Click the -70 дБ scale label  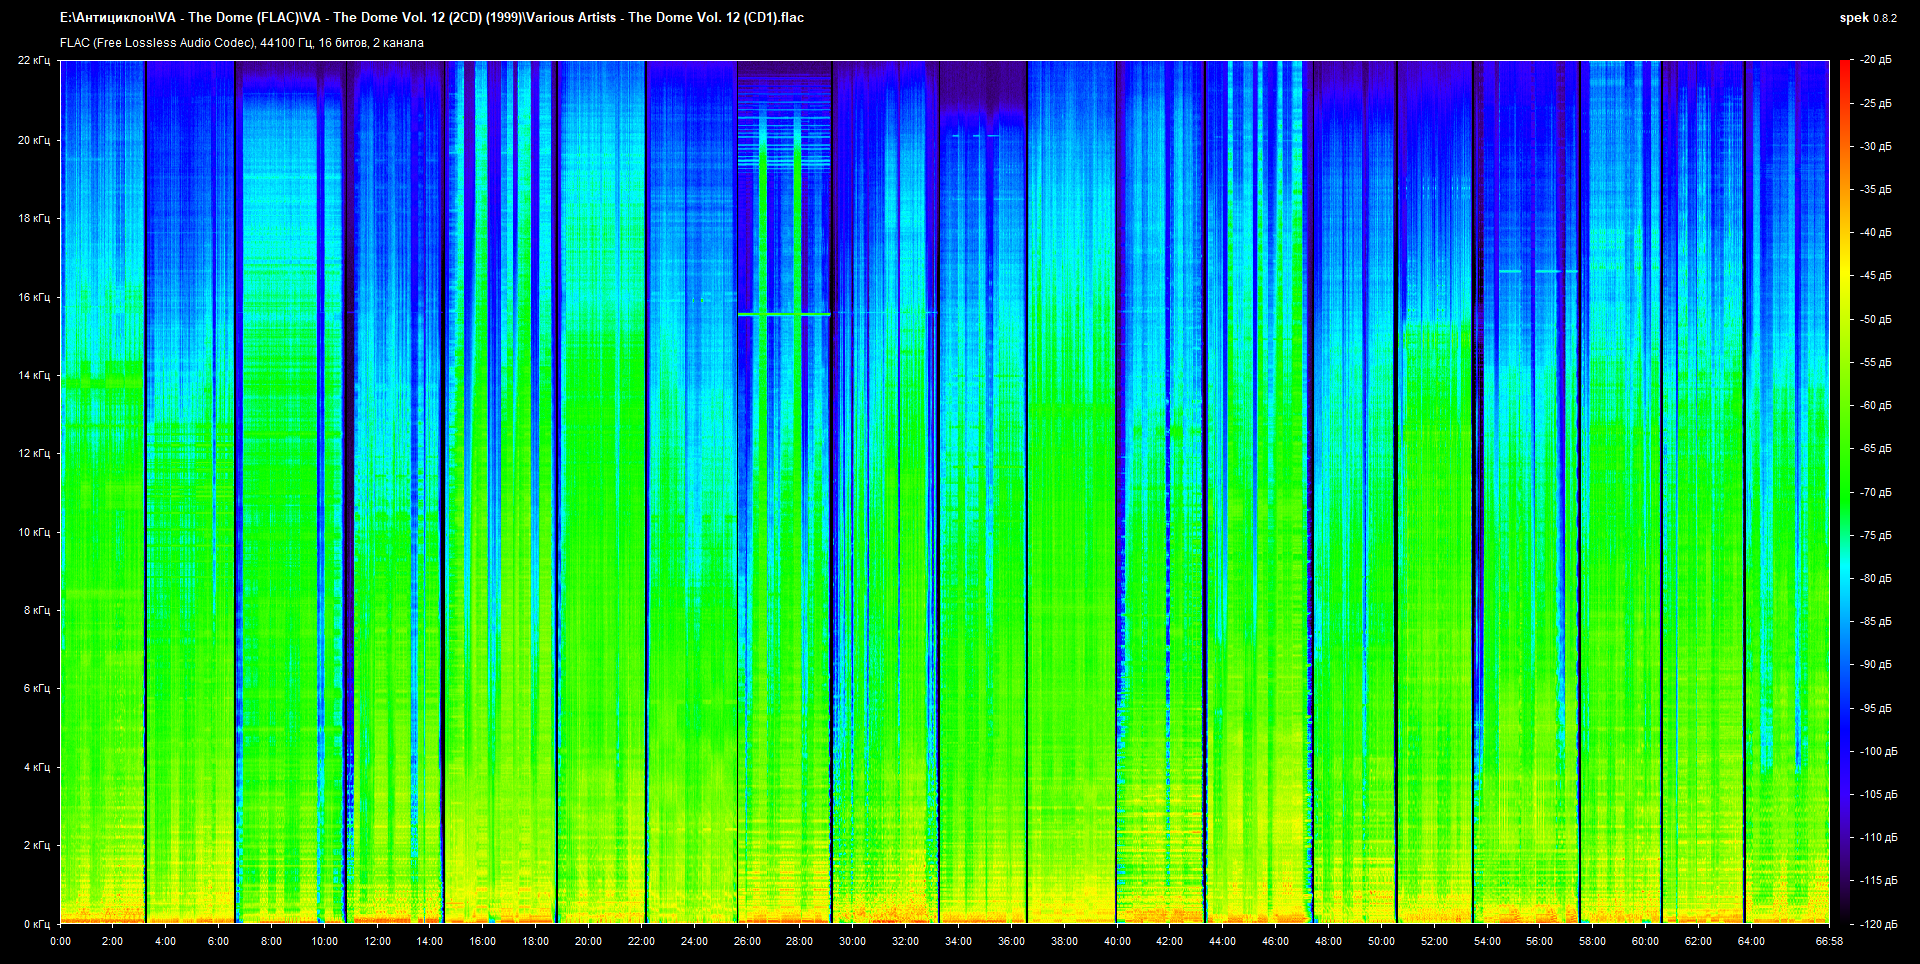(1876, 492)
